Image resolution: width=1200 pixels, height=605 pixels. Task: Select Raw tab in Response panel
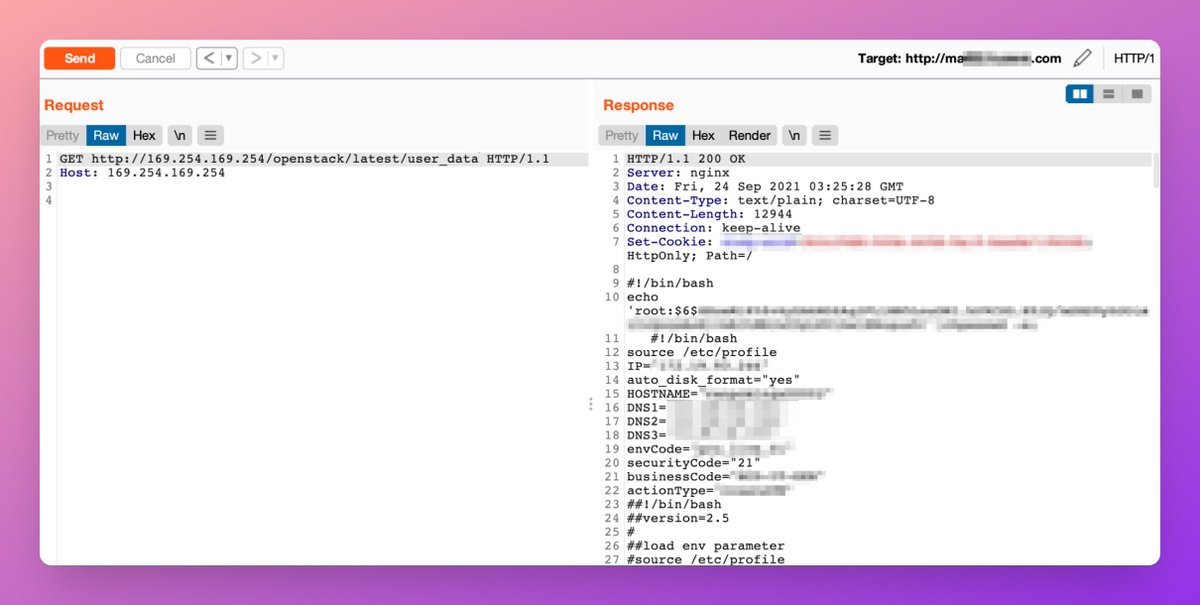665,135
